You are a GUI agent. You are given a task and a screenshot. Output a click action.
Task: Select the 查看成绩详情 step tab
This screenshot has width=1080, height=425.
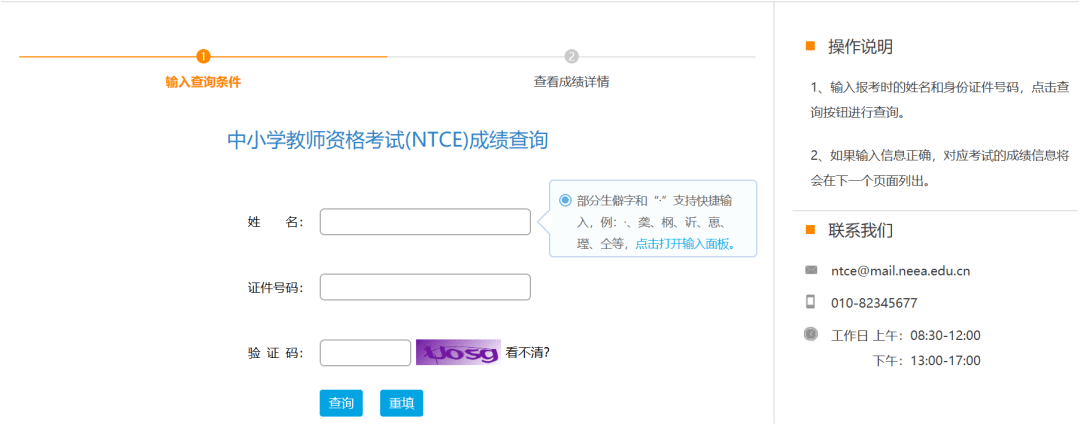pyautogui.click(x=571, y=82)
